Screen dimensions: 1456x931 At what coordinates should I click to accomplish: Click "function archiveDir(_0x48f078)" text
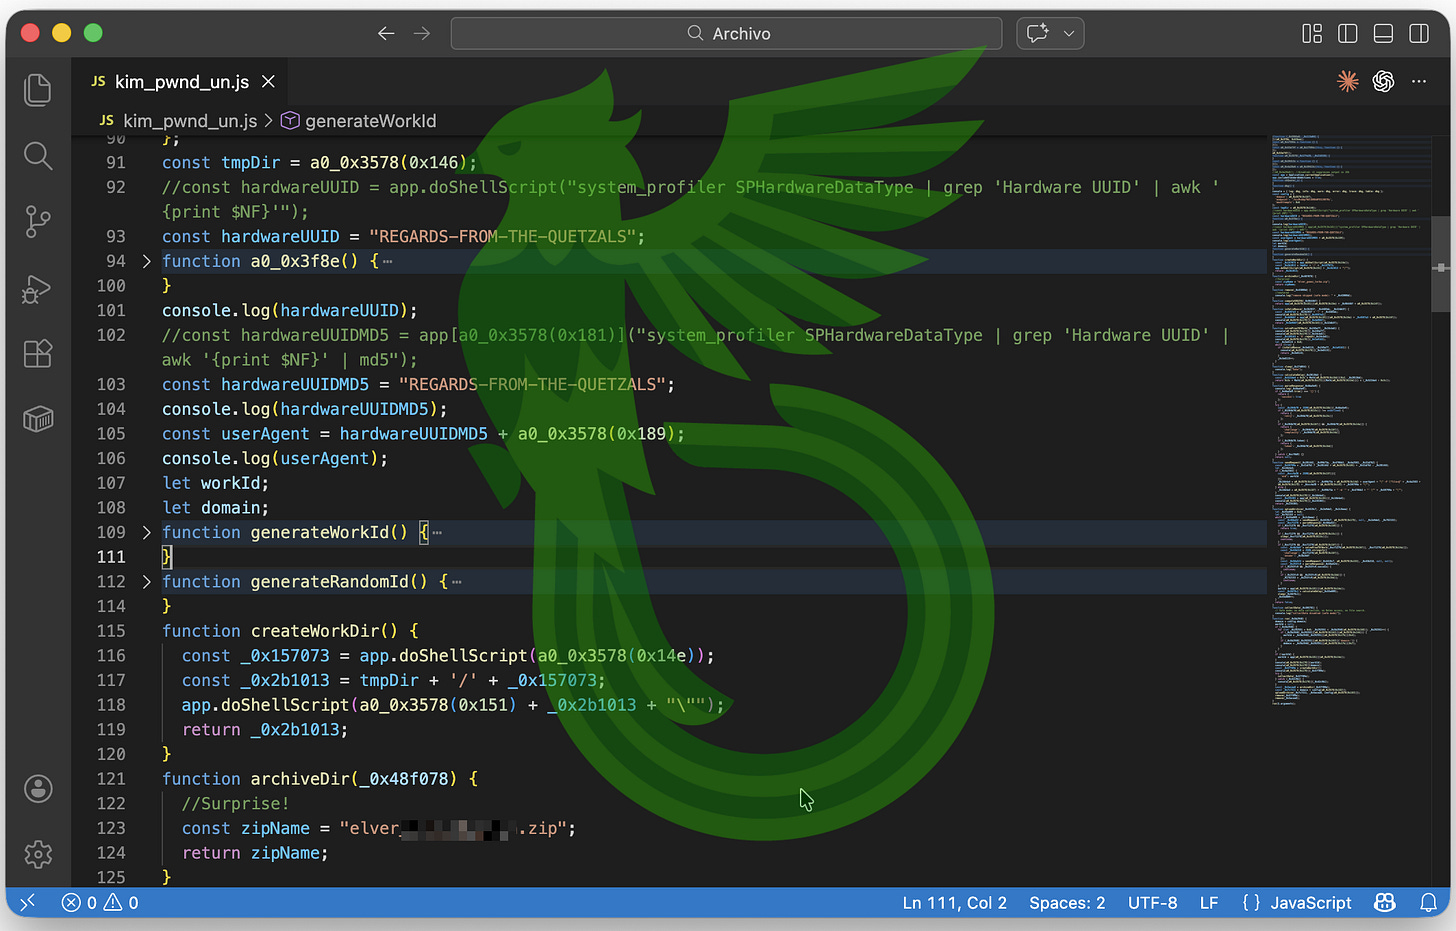point(310,779)
